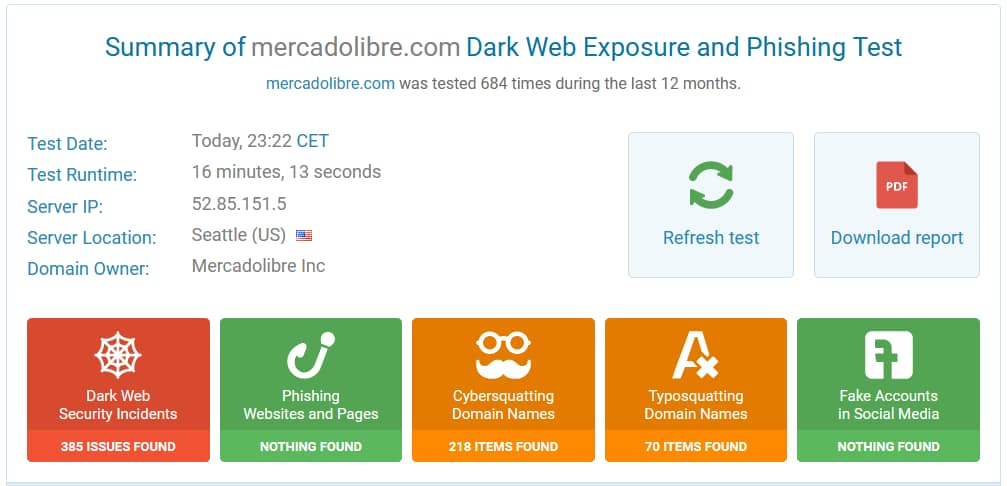Image resolution: width=1007 pixels, height=486 pixels.
Task: Click the 218 Items Found status bar
Action: click(503, 446)
